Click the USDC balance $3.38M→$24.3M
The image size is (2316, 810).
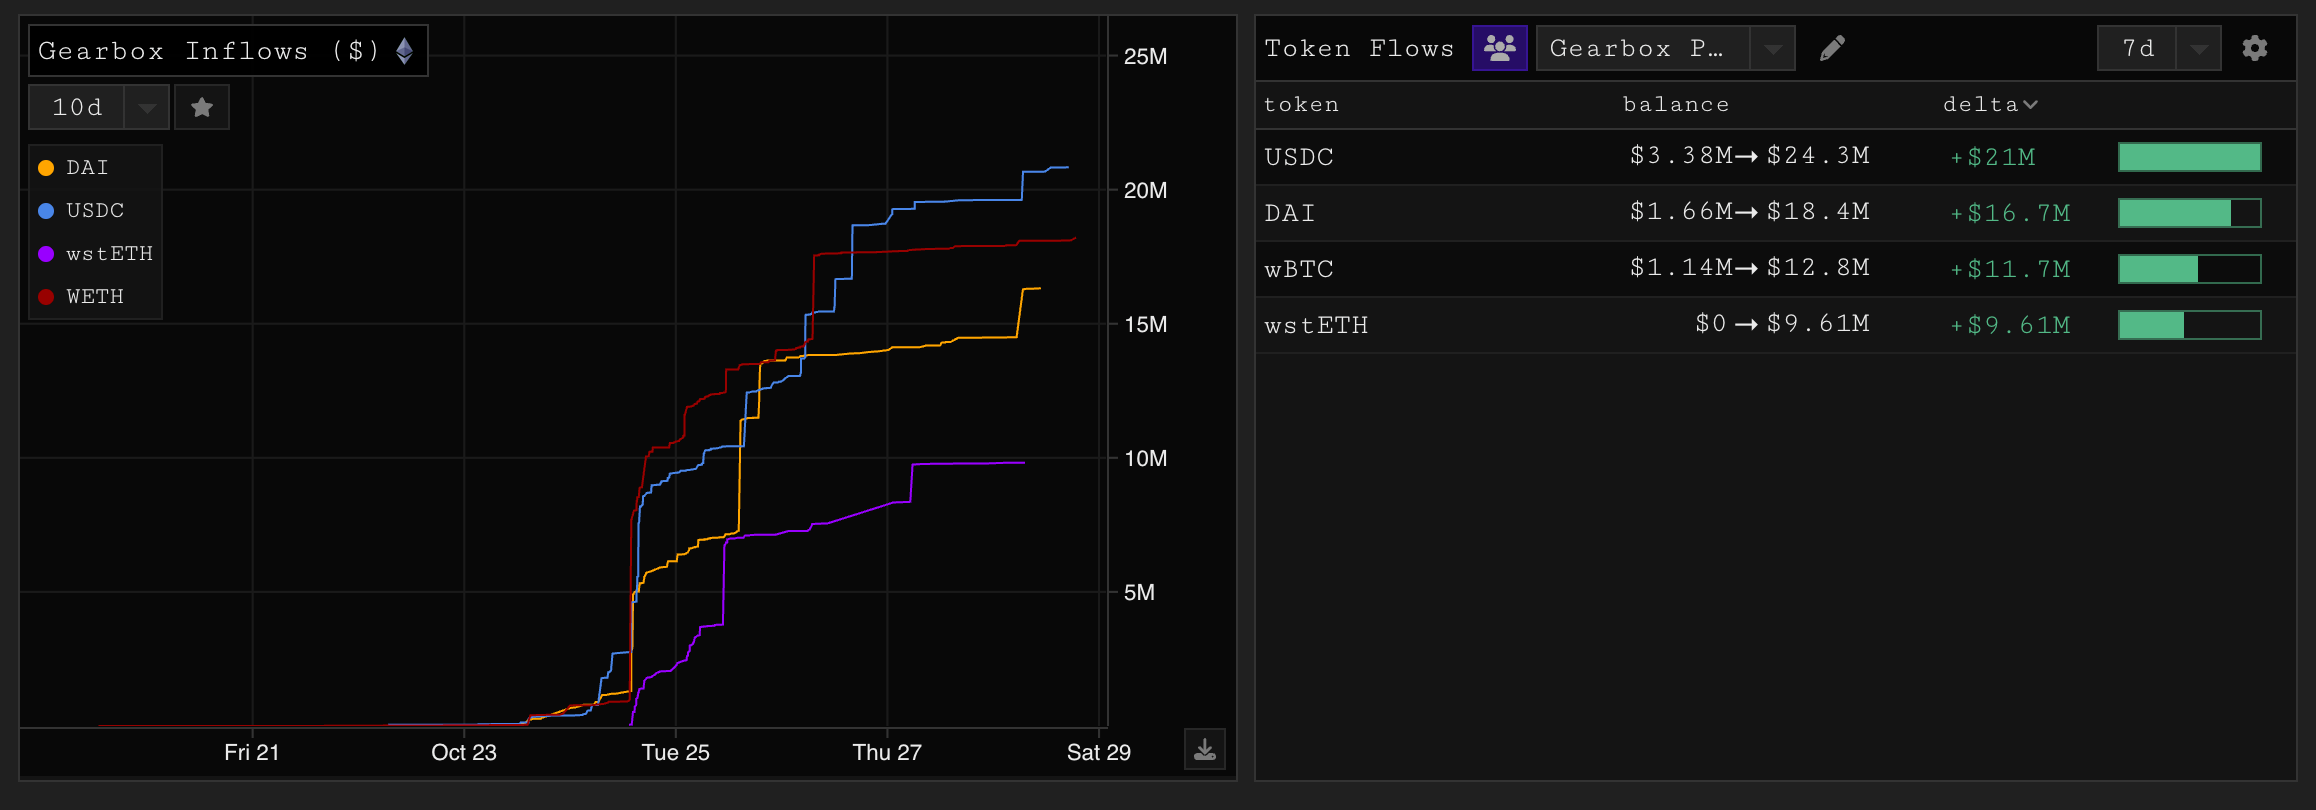[1750, 156]
